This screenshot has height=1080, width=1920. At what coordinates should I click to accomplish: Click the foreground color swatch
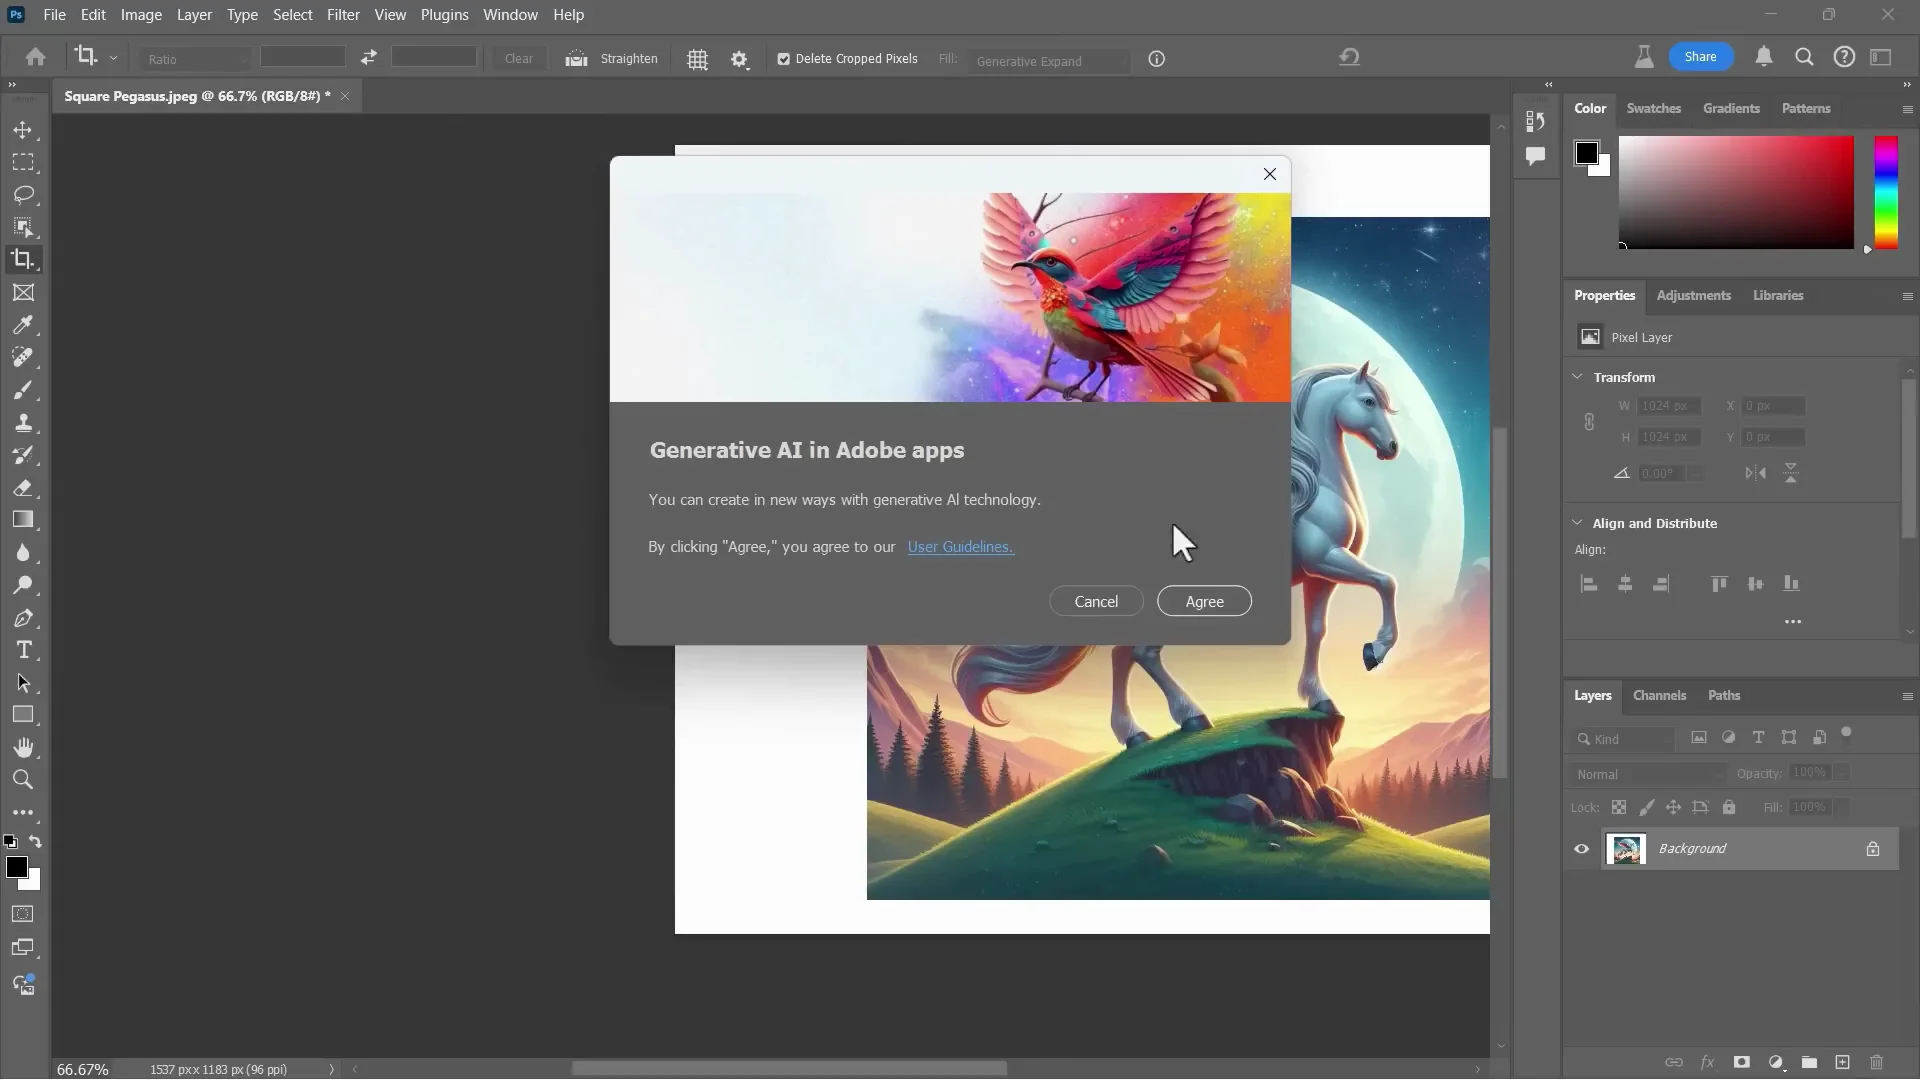click(x=19, y=867)
